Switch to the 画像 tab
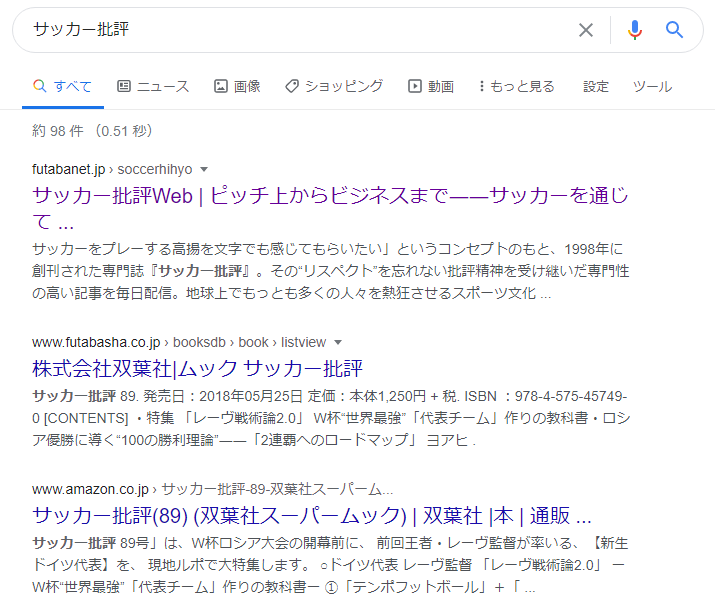 [237, 86]
